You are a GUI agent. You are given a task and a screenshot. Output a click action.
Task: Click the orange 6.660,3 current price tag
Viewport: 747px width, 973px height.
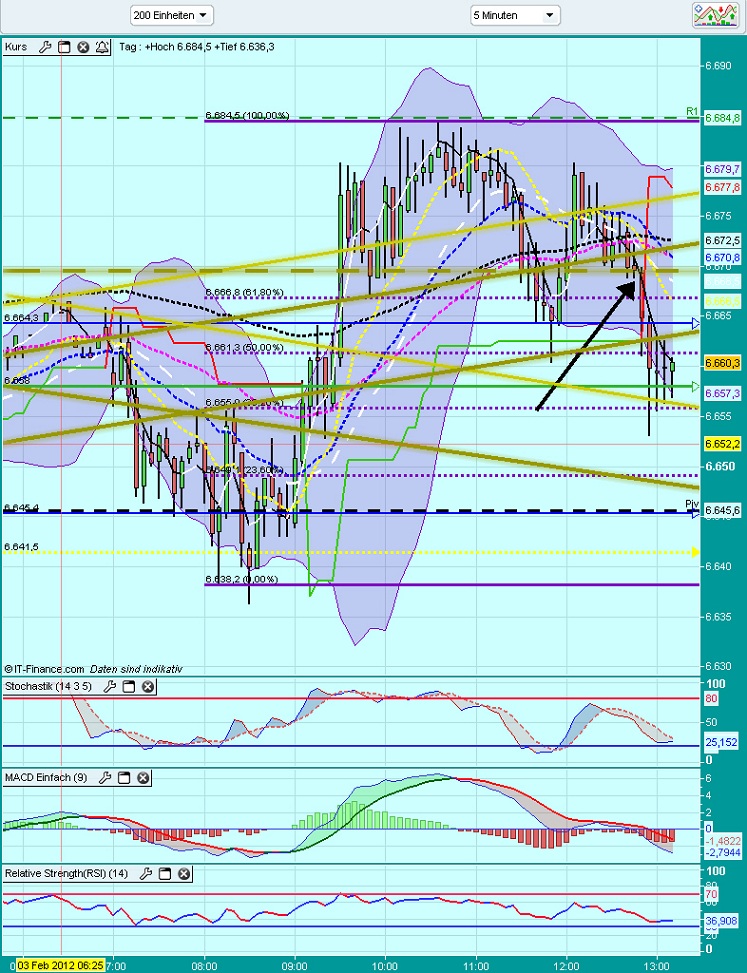click(x=722, y=364)
